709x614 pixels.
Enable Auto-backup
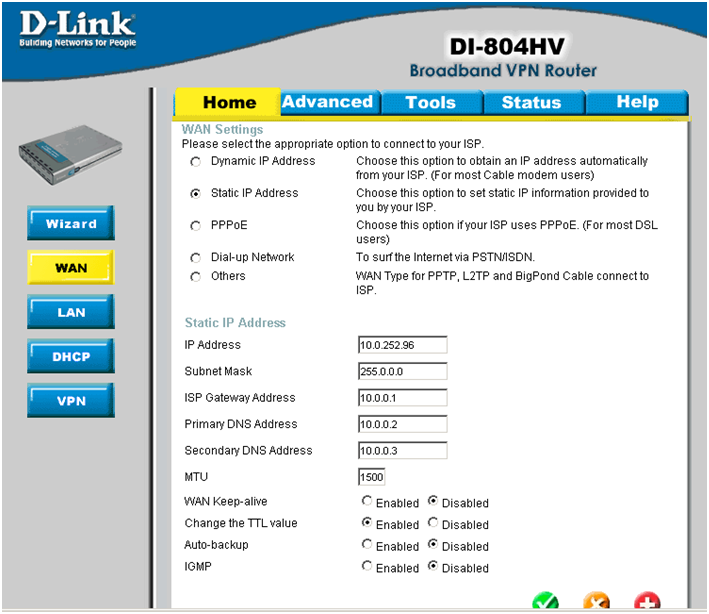point(367,544)
